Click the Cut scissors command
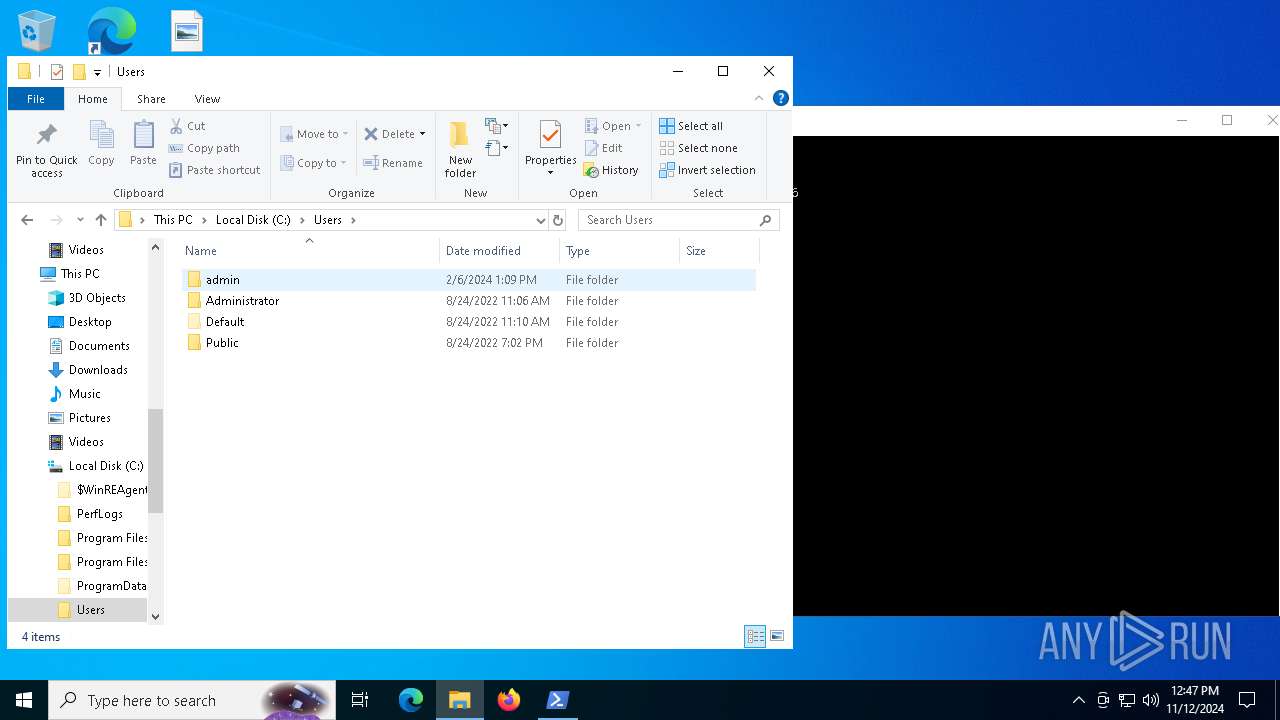1280x720 pixels. point(187,126)
